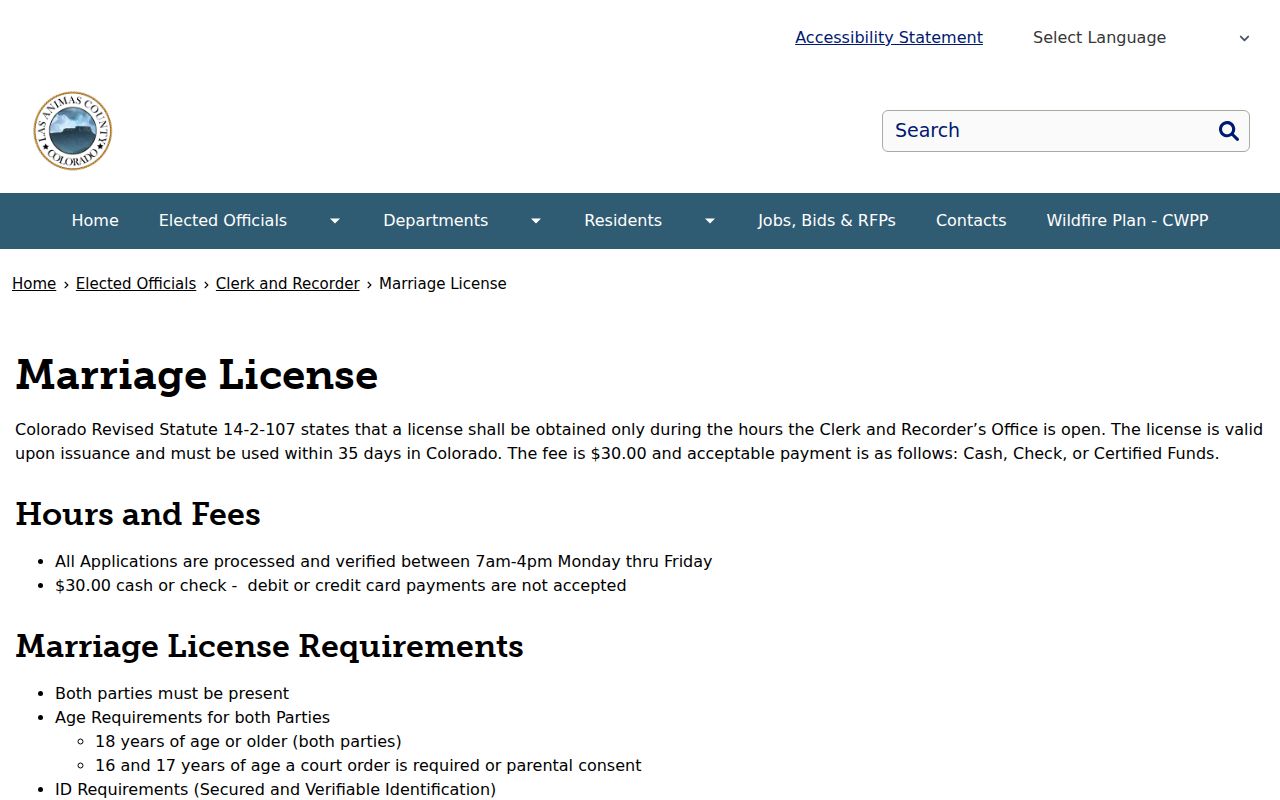Viewport: 1280px width, 800px height.
Task: Open the Contacts menu item
Action: [971, 221]
